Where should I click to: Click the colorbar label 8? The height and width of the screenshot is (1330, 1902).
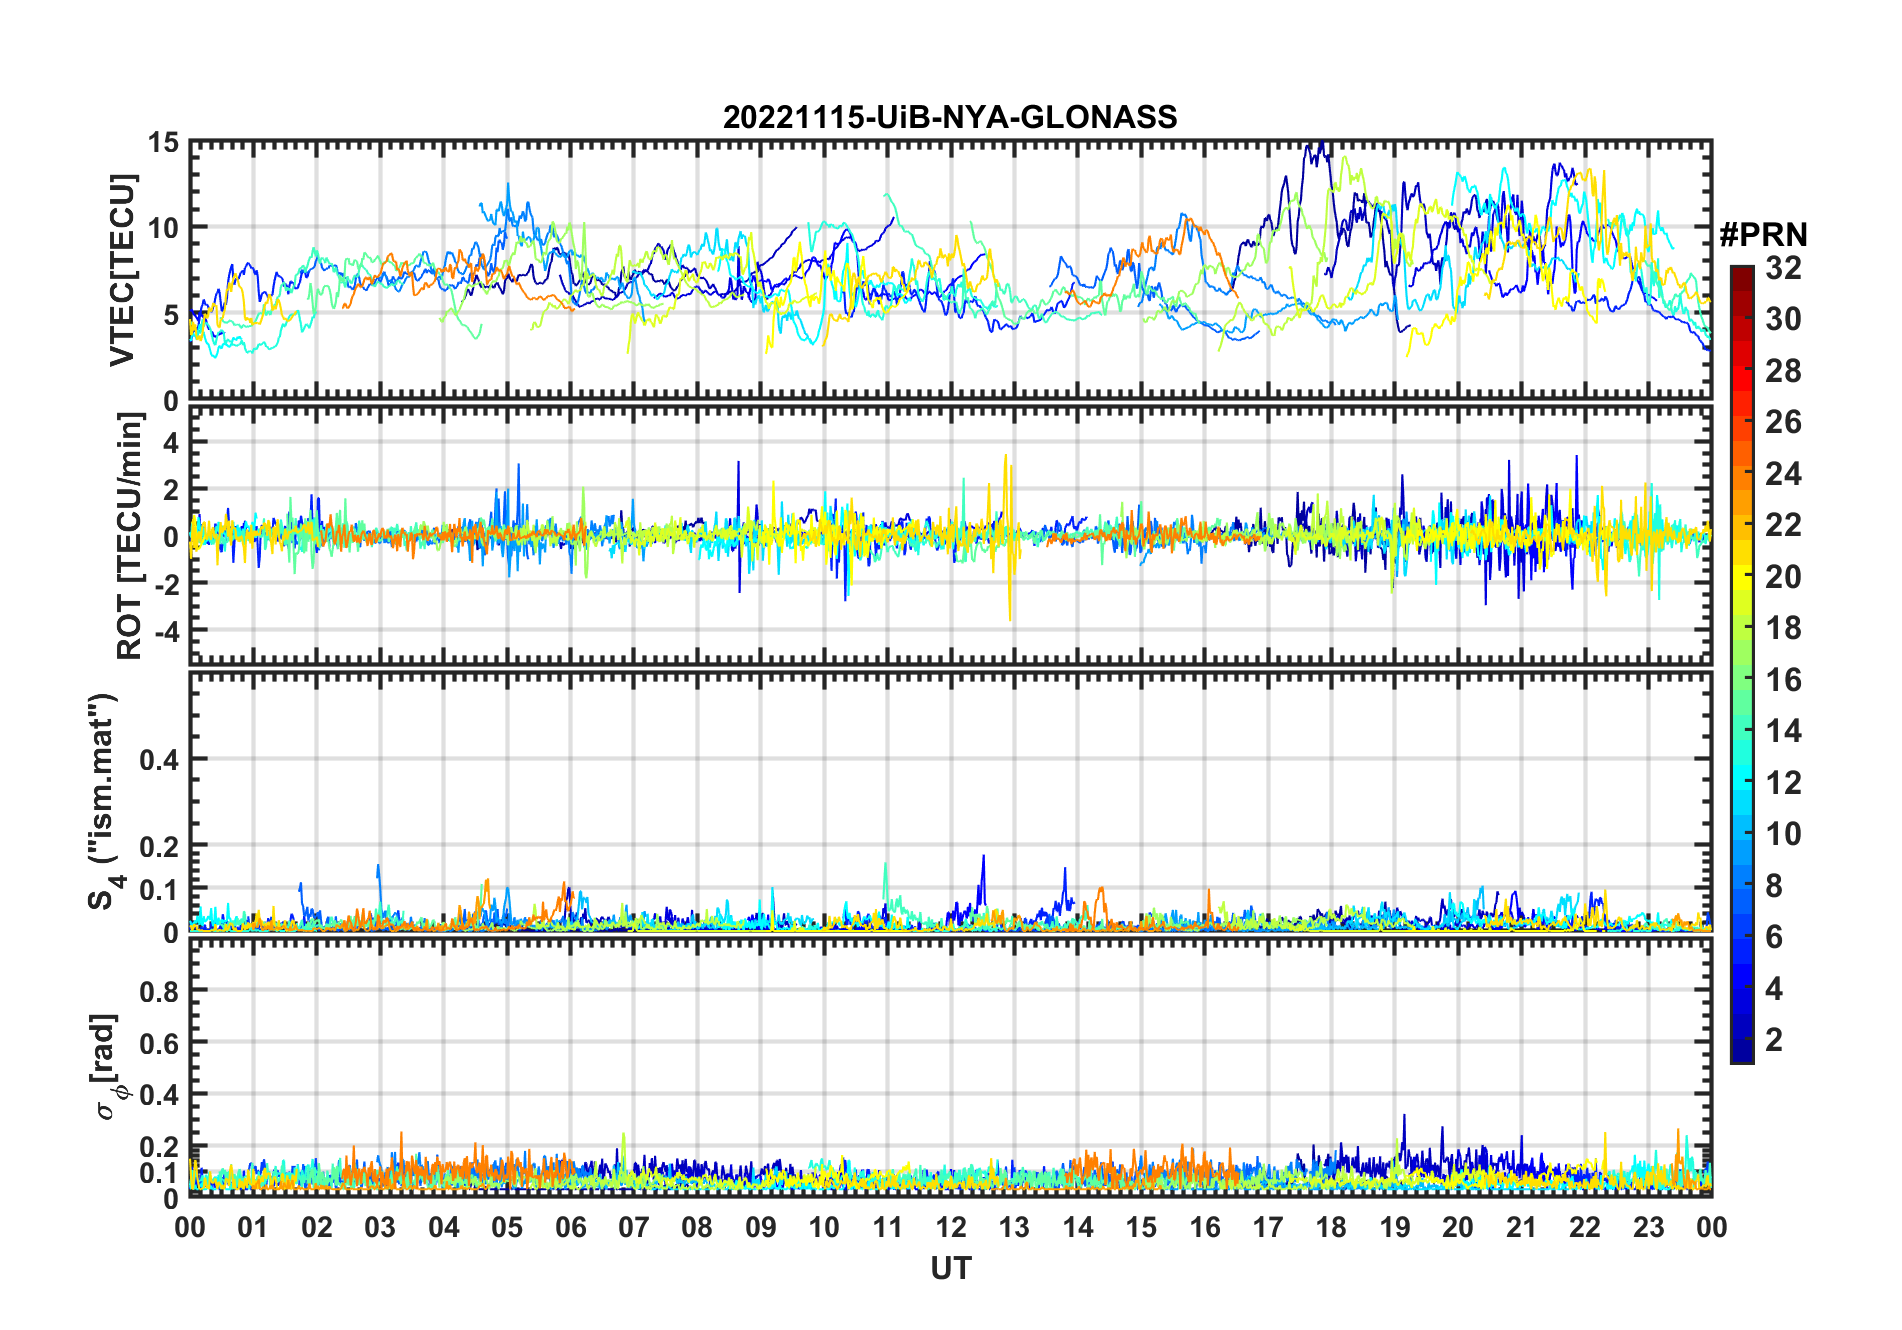click(x=1774, y=886)
